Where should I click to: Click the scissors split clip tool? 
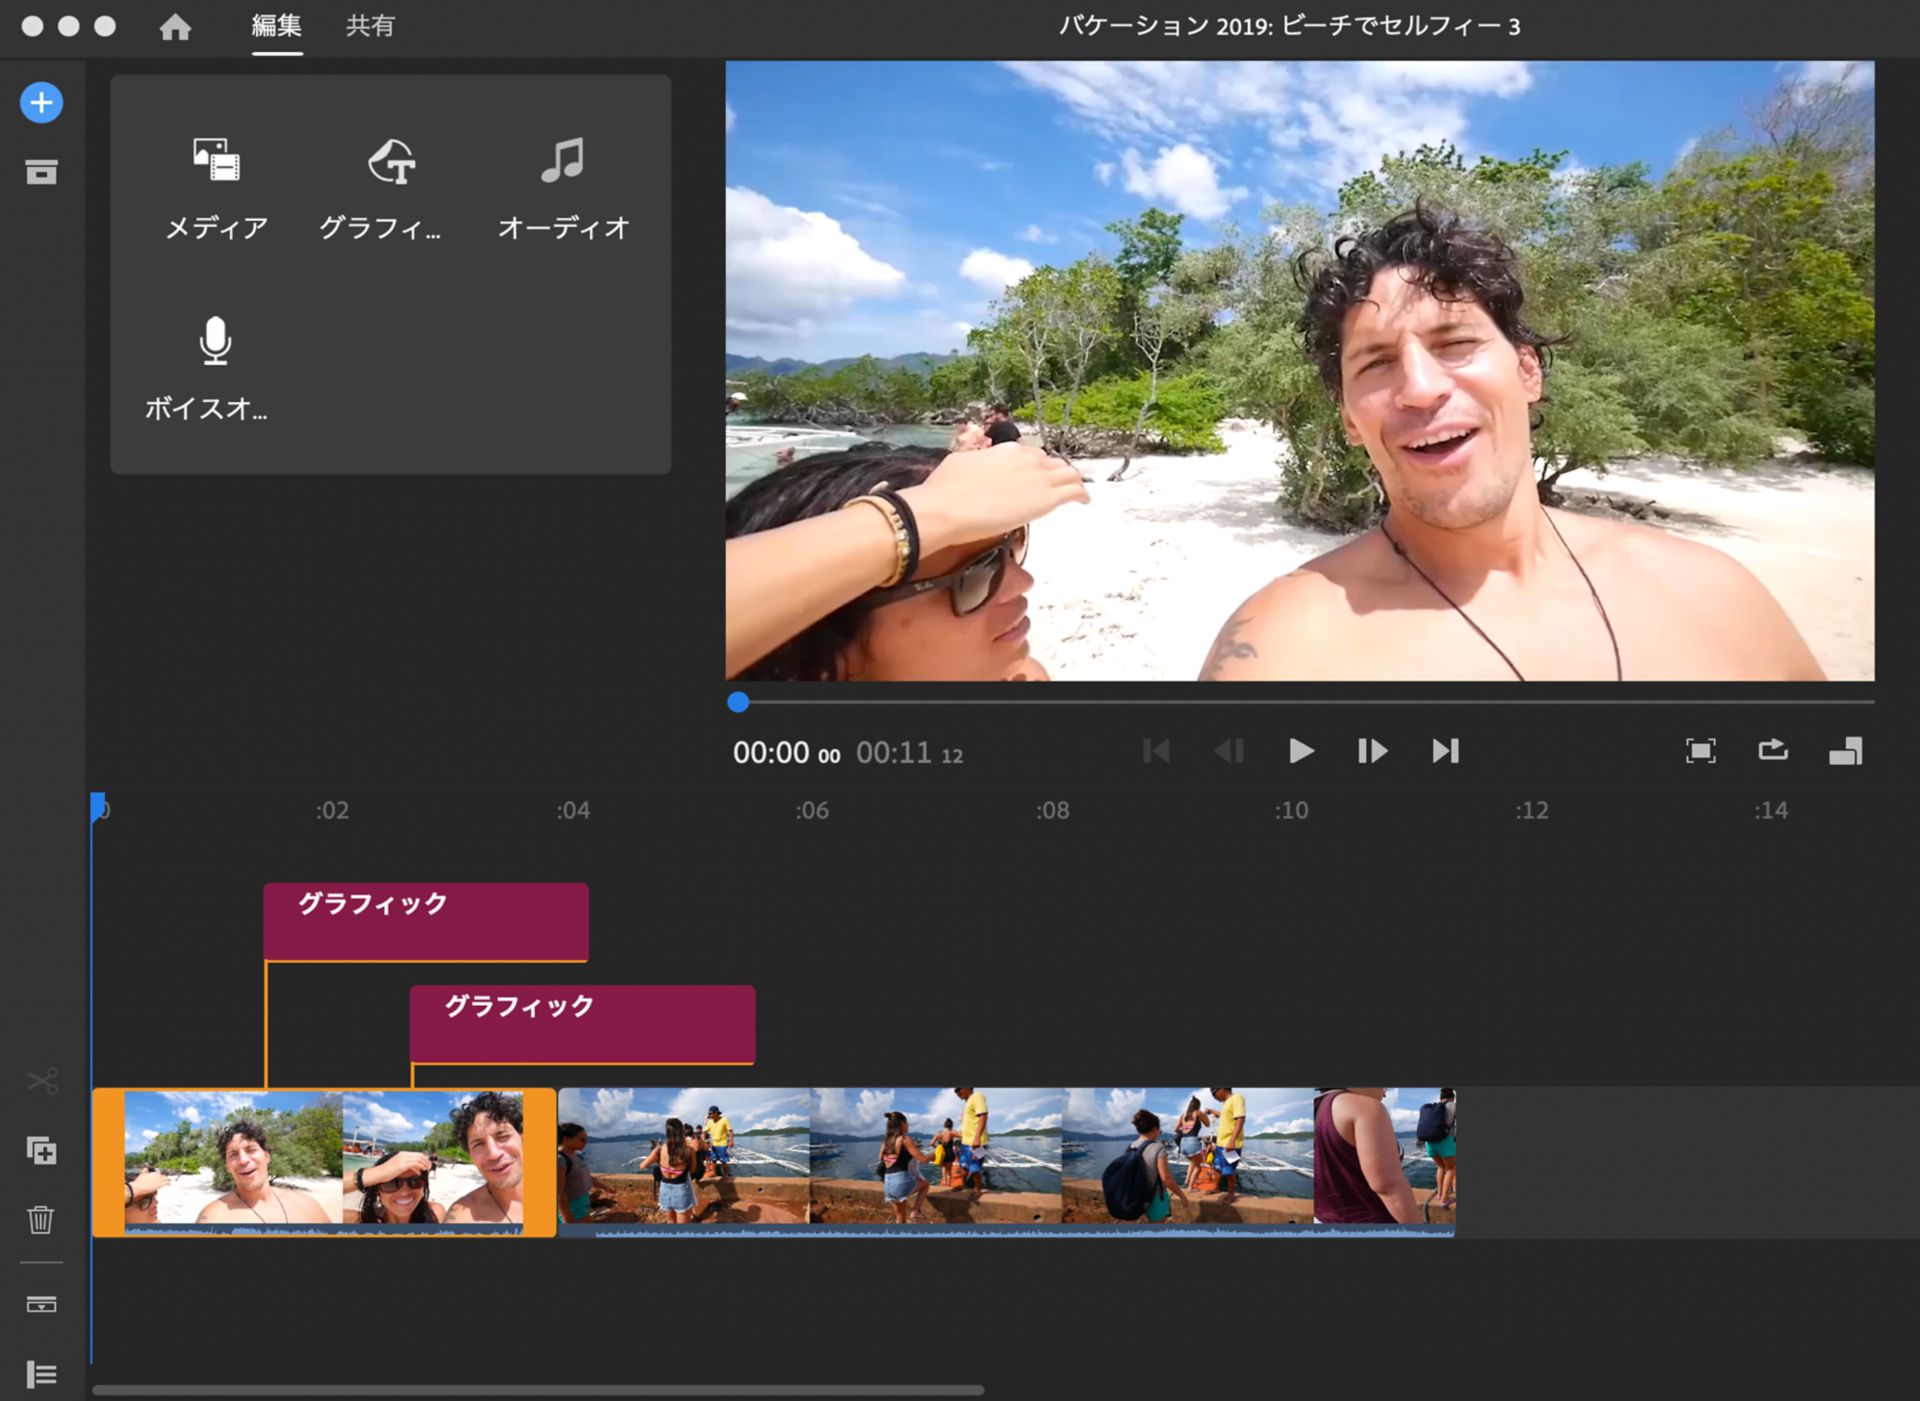42,1081
